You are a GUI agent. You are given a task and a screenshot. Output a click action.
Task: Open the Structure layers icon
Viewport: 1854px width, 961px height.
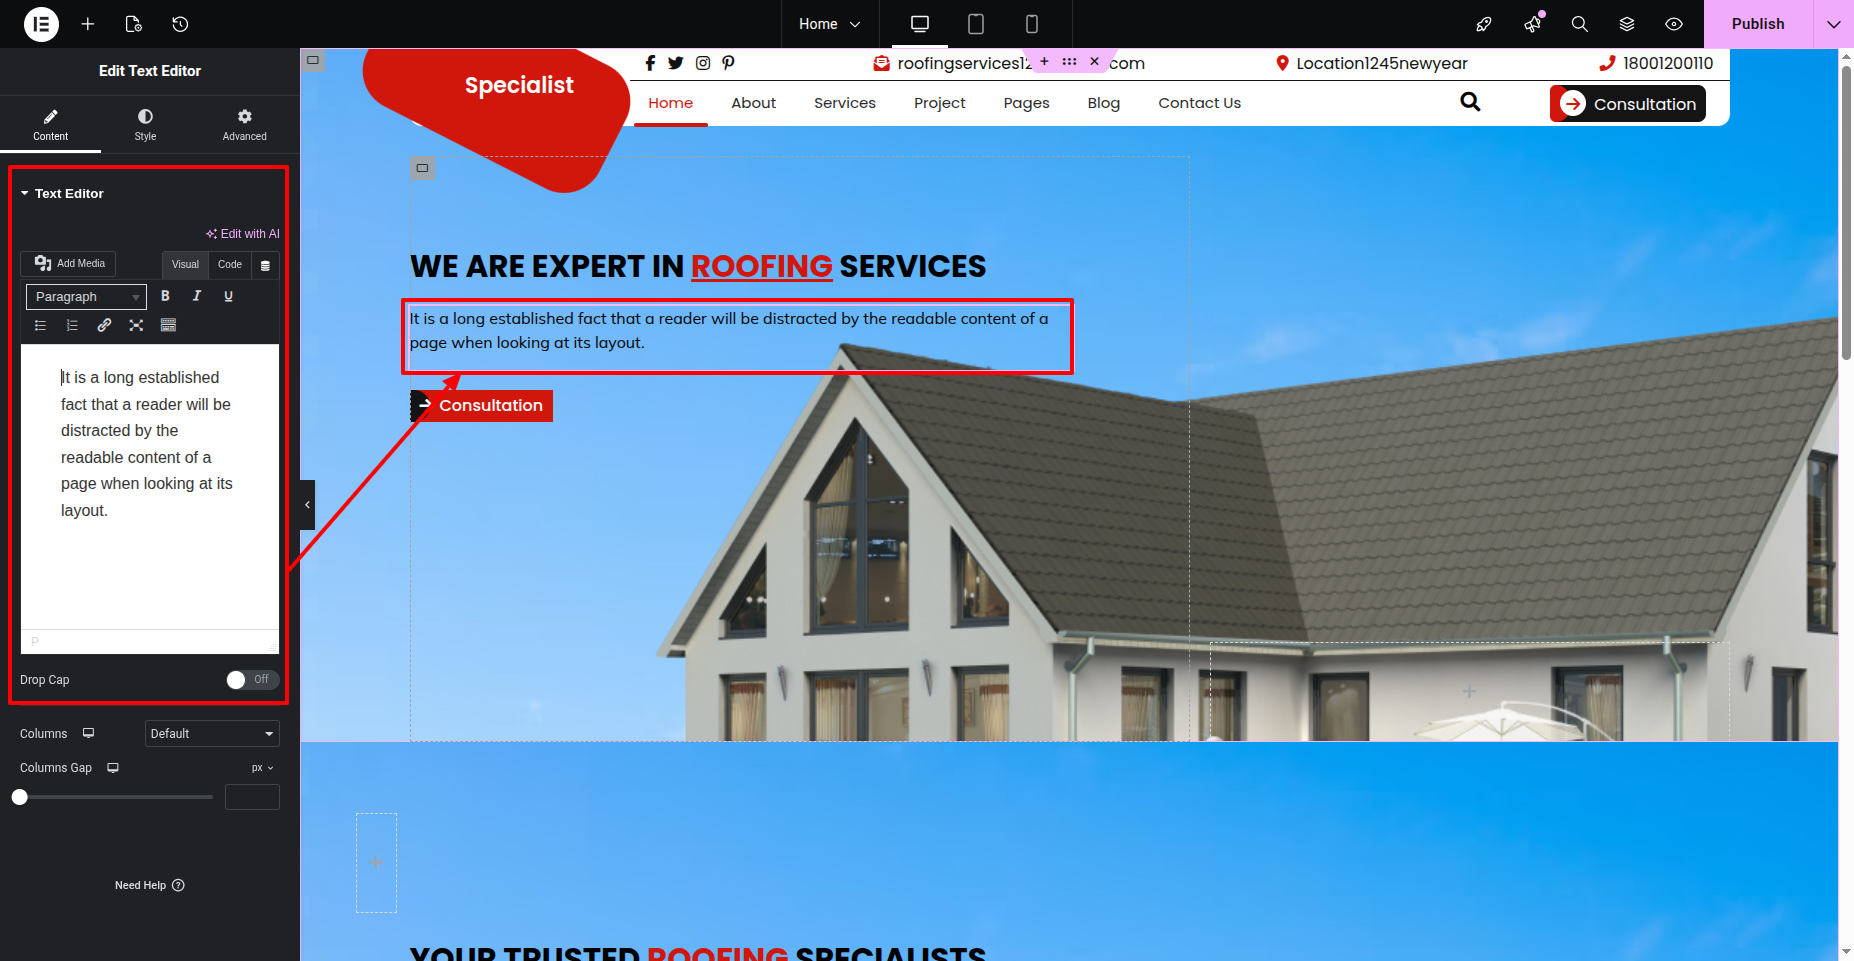[x=1627, y=24]
